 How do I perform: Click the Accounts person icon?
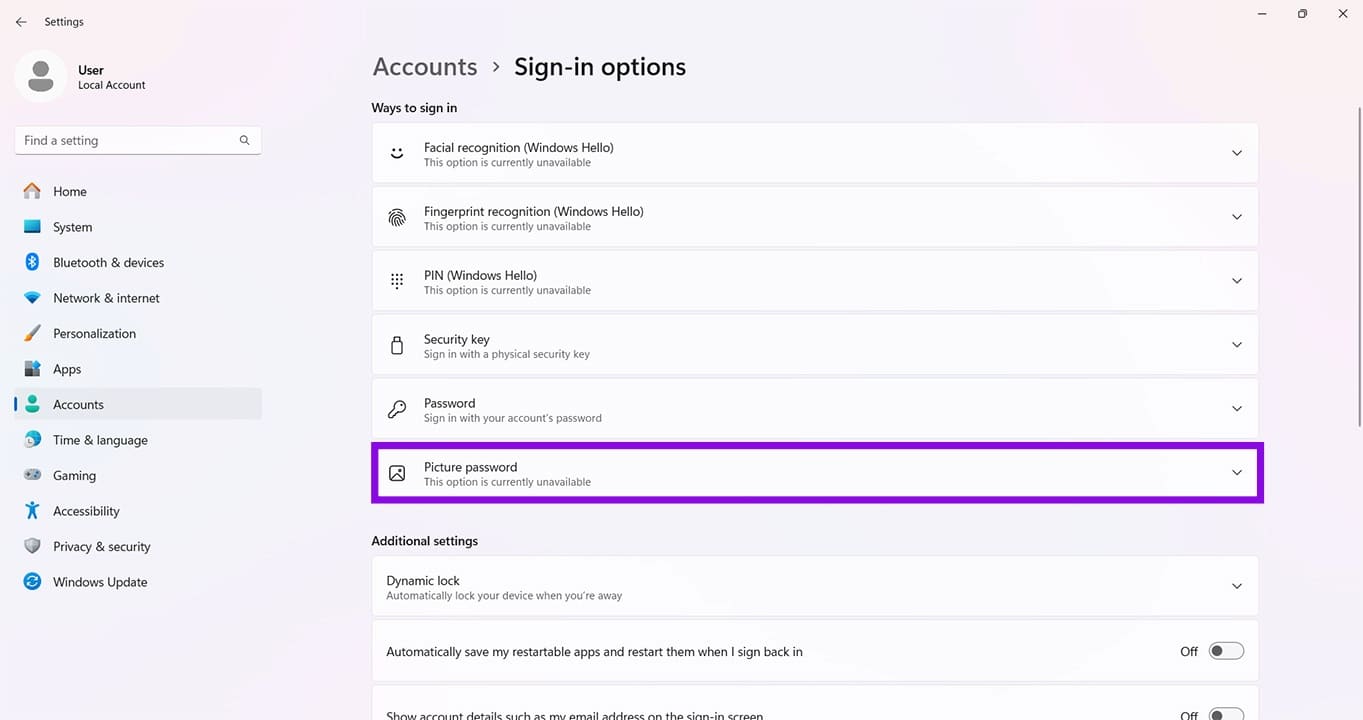[x=33, y=404]
